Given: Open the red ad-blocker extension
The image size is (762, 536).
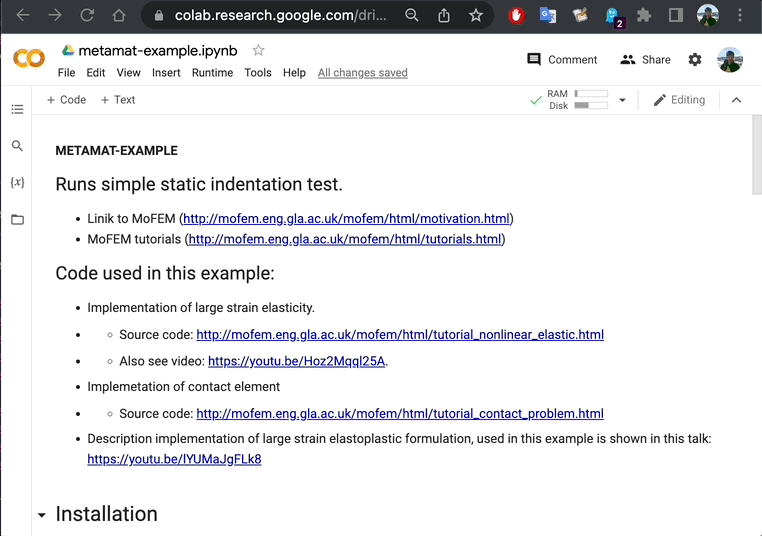Looking at the screenshot, I should 517,16.
